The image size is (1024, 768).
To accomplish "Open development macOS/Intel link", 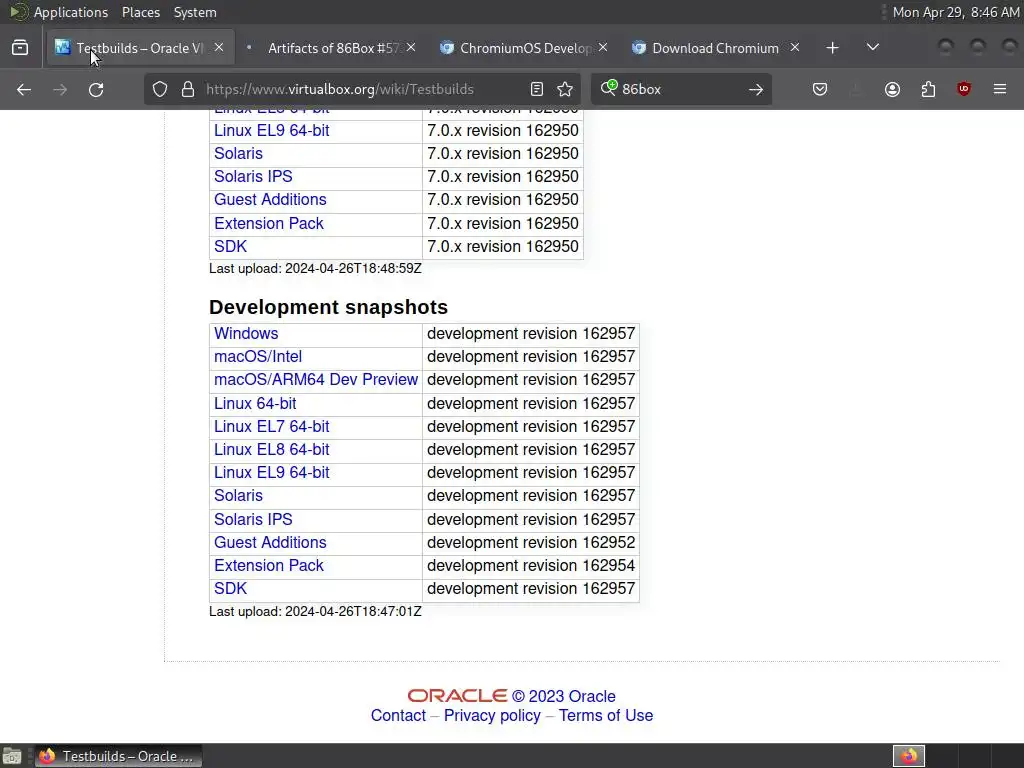I will 258,357.
